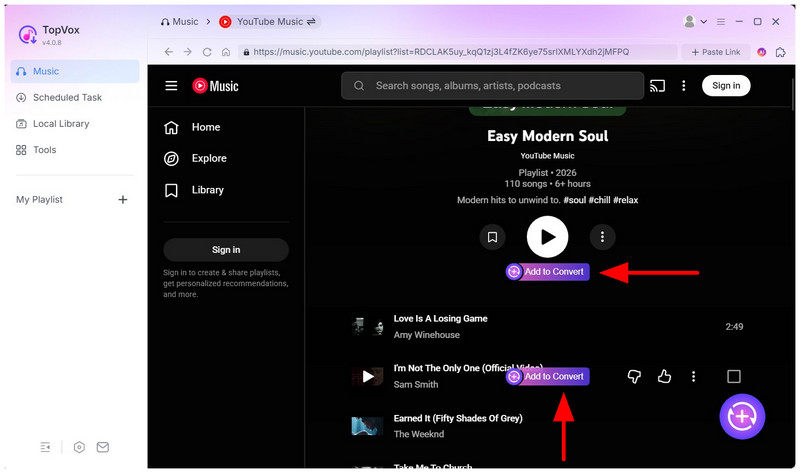800x473 pixels.
Task: Collapse sidebar using bottom-left list icon
Action: point(45,447)
